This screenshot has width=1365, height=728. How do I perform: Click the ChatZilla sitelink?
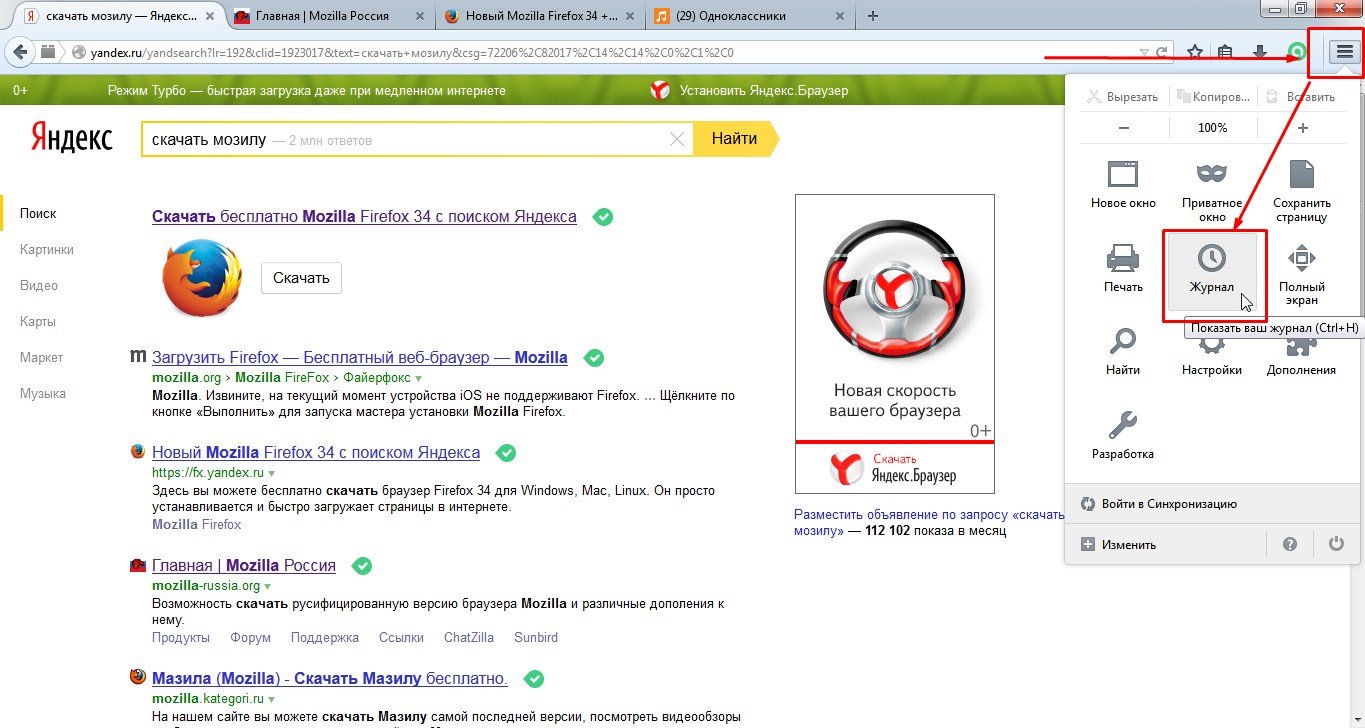pos(470,637)
